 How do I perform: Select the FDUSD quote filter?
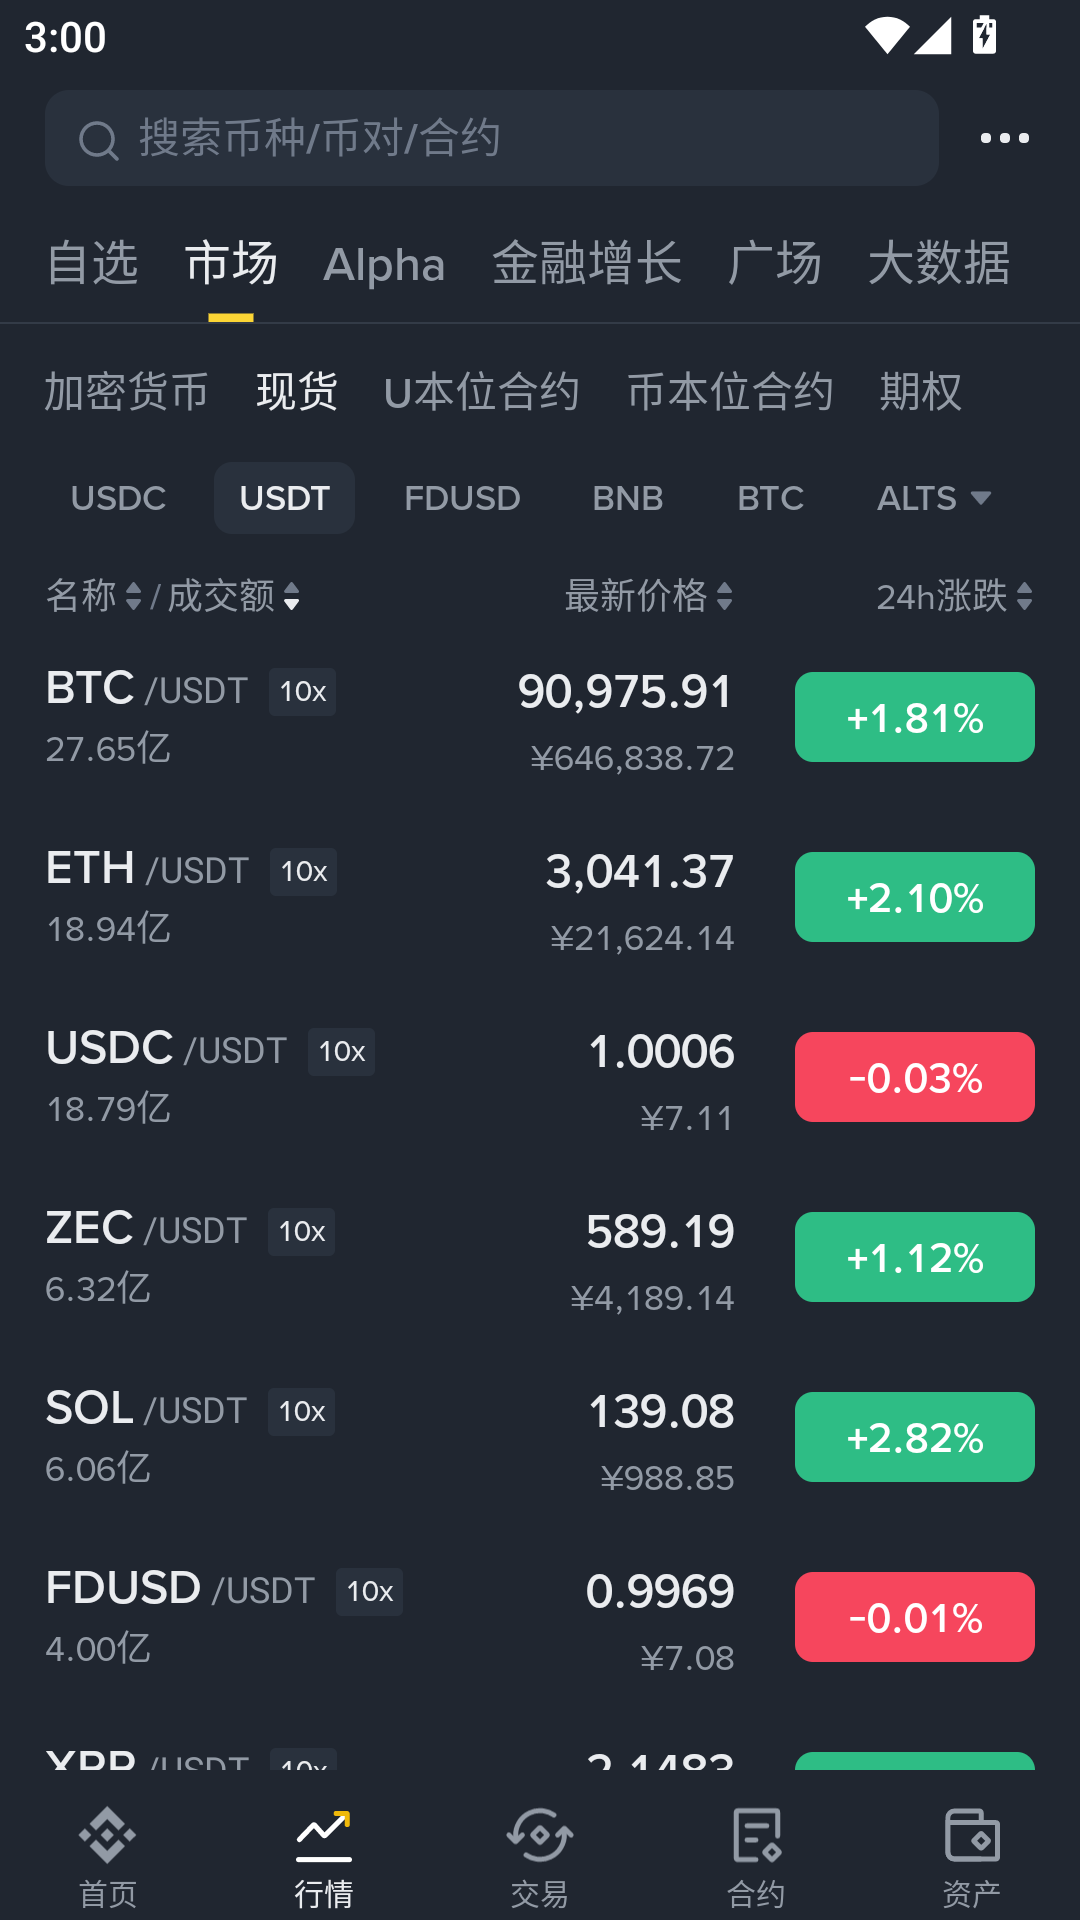pos(462,498)
